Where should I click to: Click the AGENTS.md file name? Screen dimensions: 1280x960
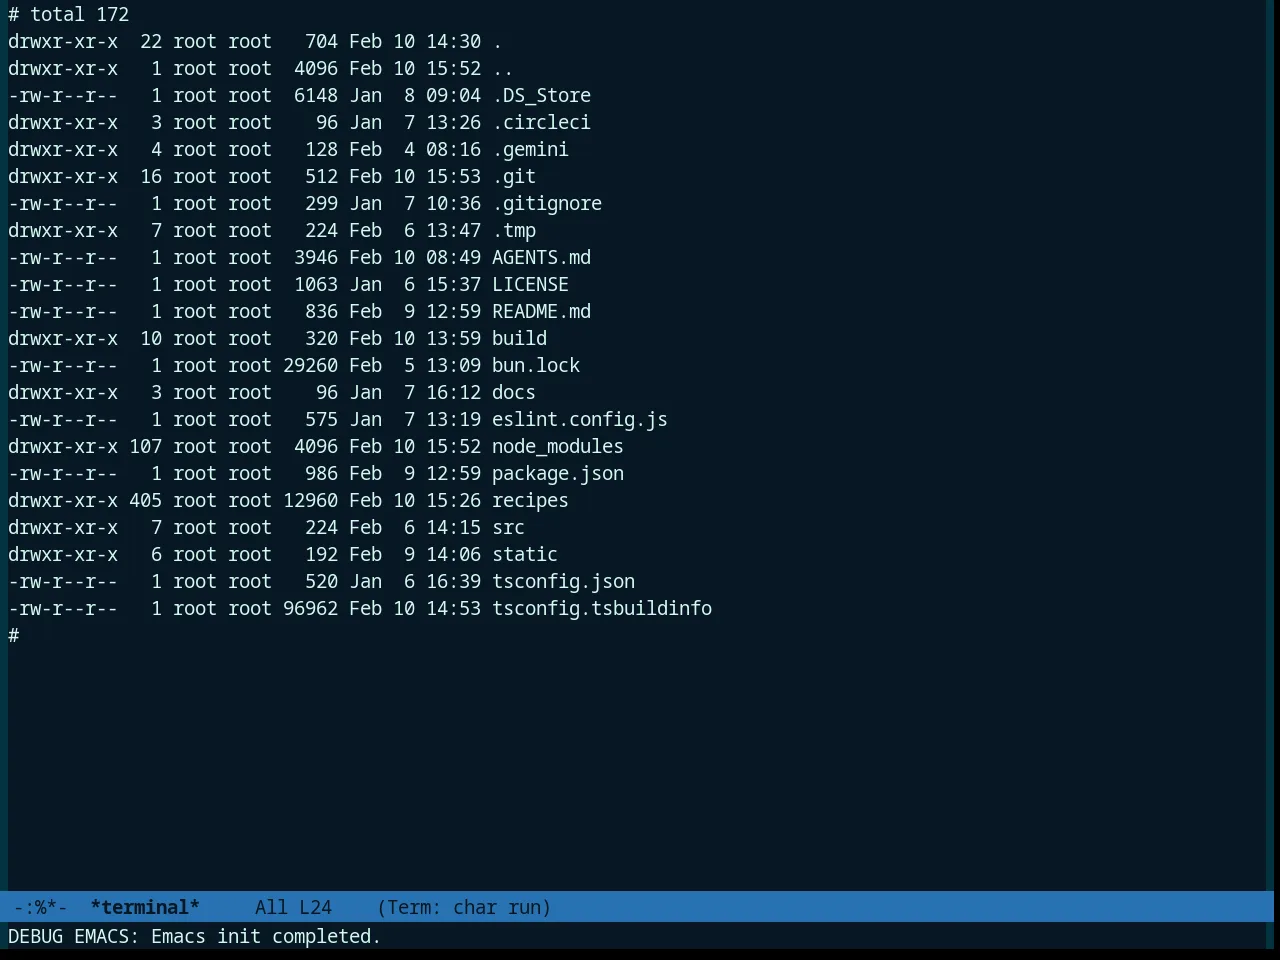tap(541, 257)
